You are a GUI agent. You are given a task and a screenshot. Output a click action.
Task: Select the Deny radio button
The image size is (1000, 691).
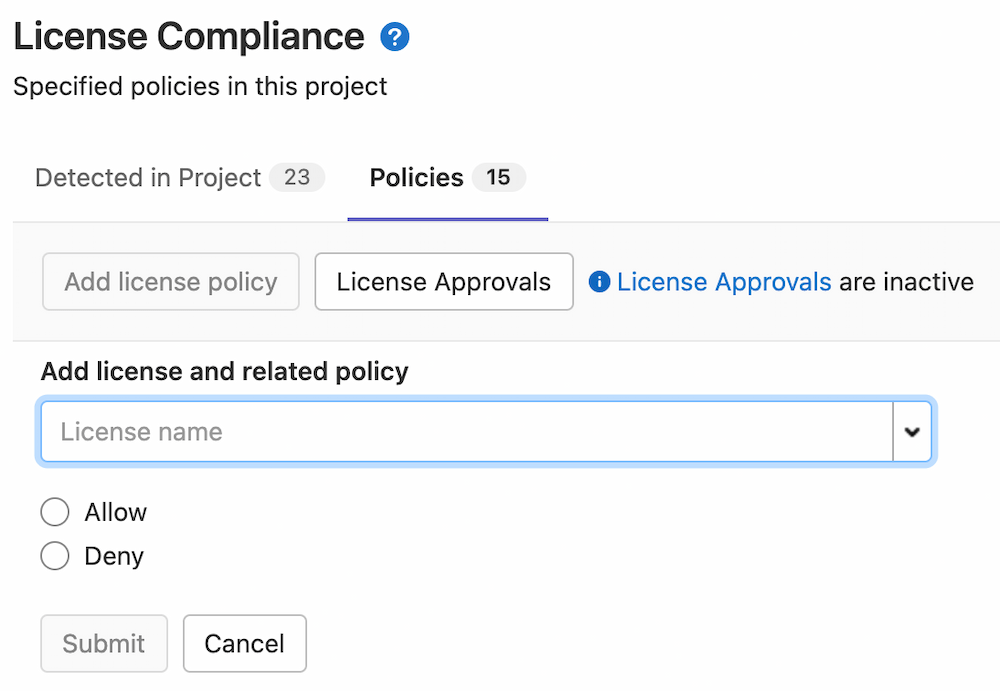(55, 555)
